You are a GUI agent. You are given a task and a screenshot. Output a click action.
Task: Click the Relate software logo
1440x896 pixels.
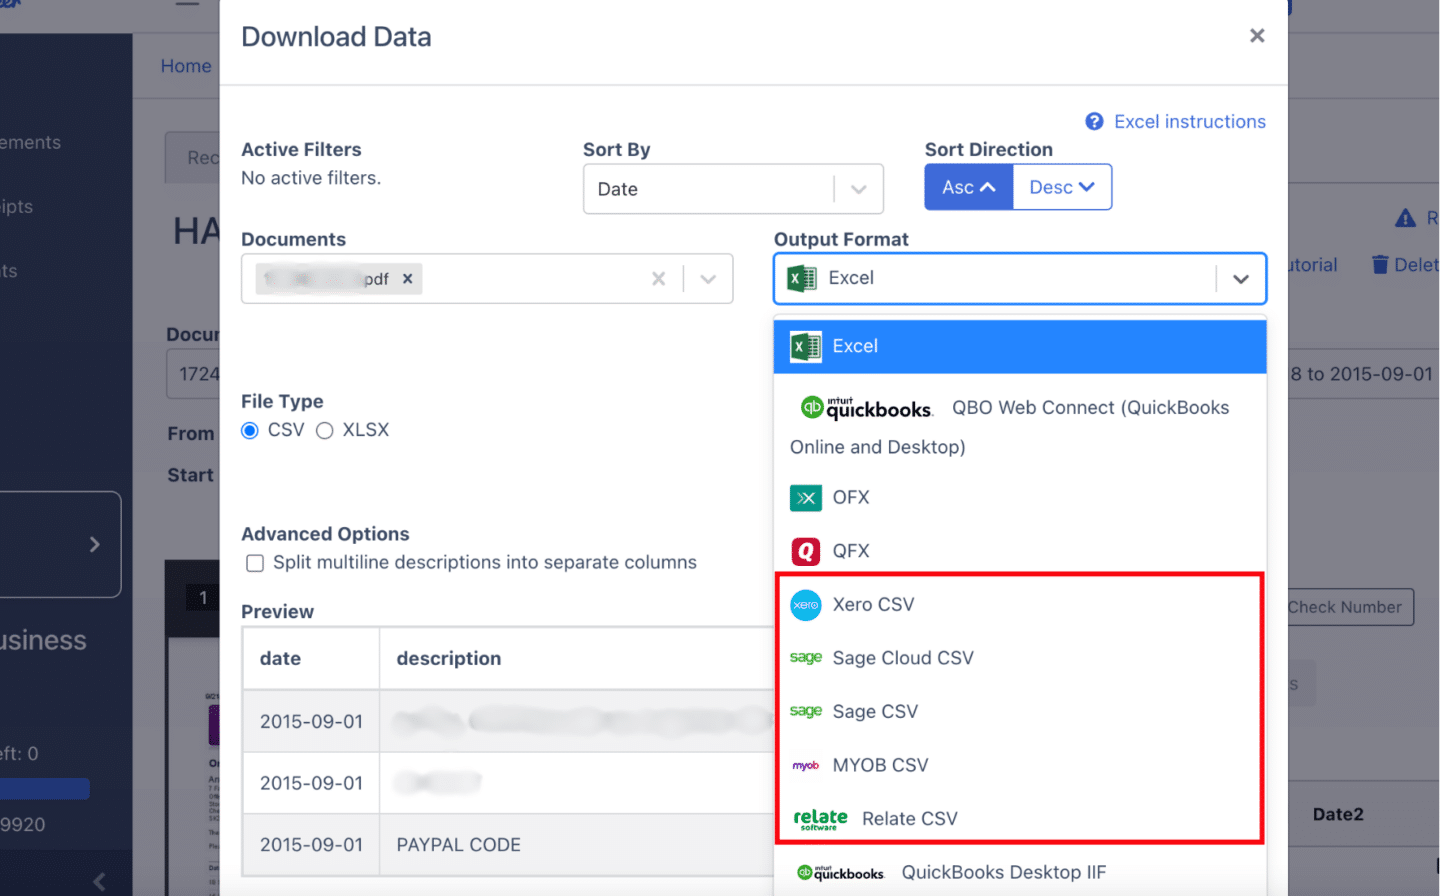(820, 819)
